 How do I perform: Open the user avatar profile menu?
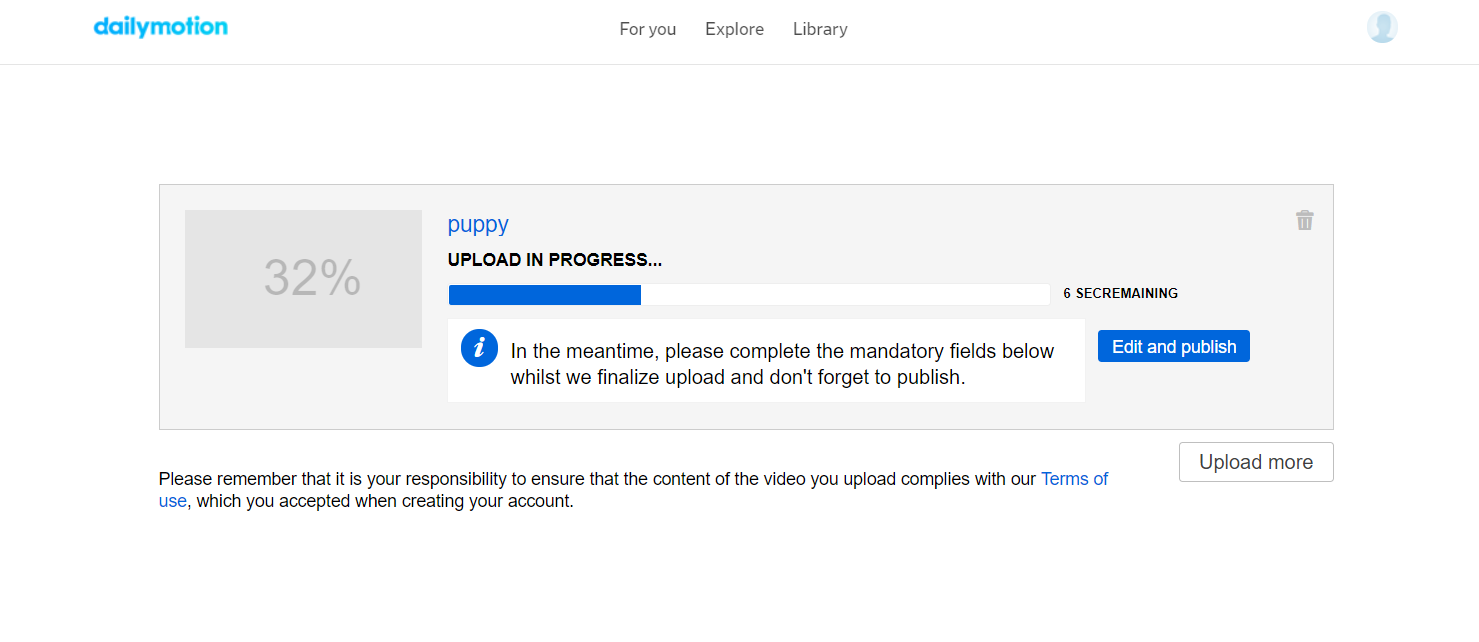(x=1382, y=27)
